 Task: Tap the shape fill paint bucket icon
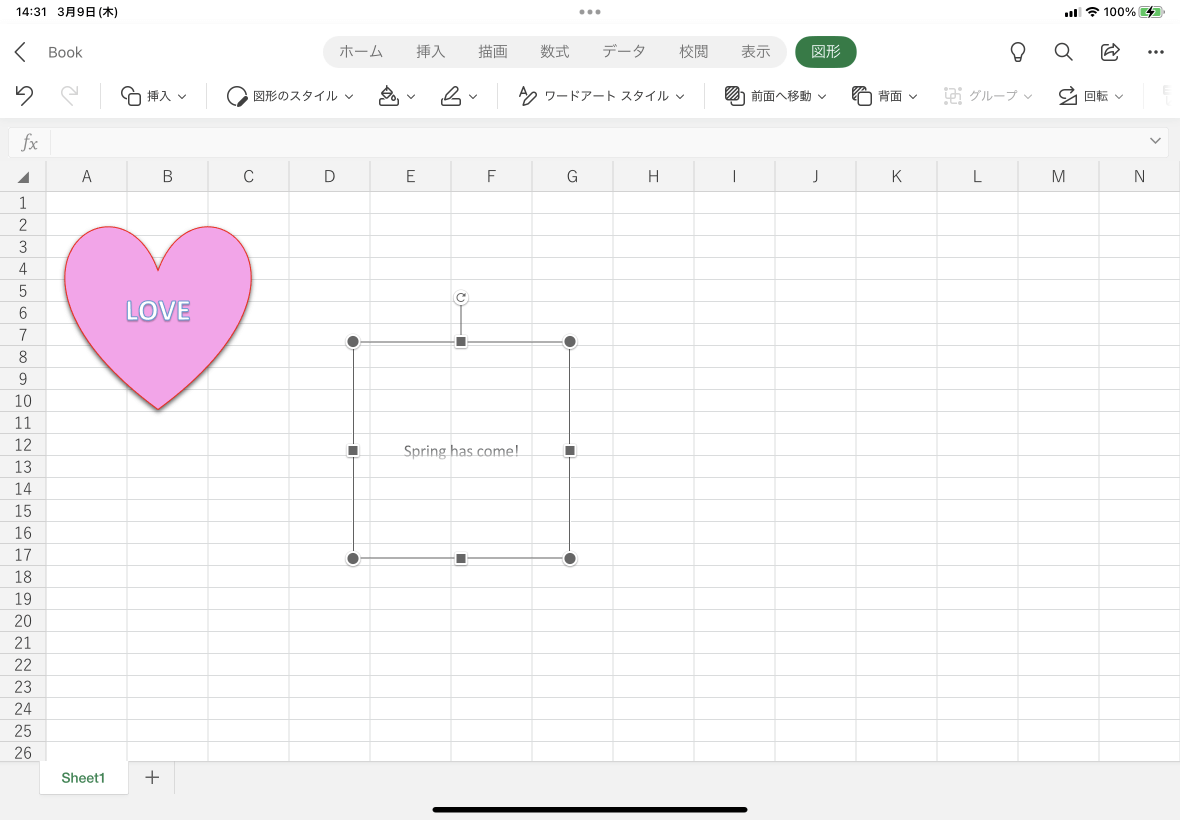click(397, 96)
